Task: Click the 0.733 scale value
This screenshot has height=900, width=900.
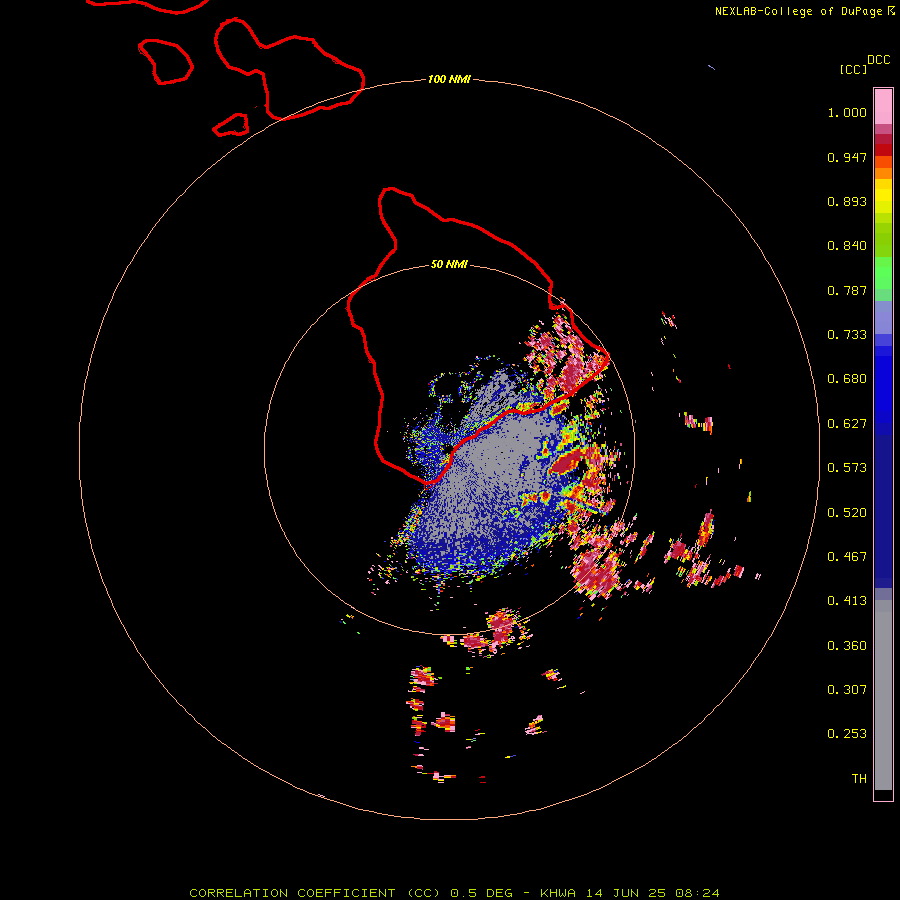Action: click(x=847, y=335)
